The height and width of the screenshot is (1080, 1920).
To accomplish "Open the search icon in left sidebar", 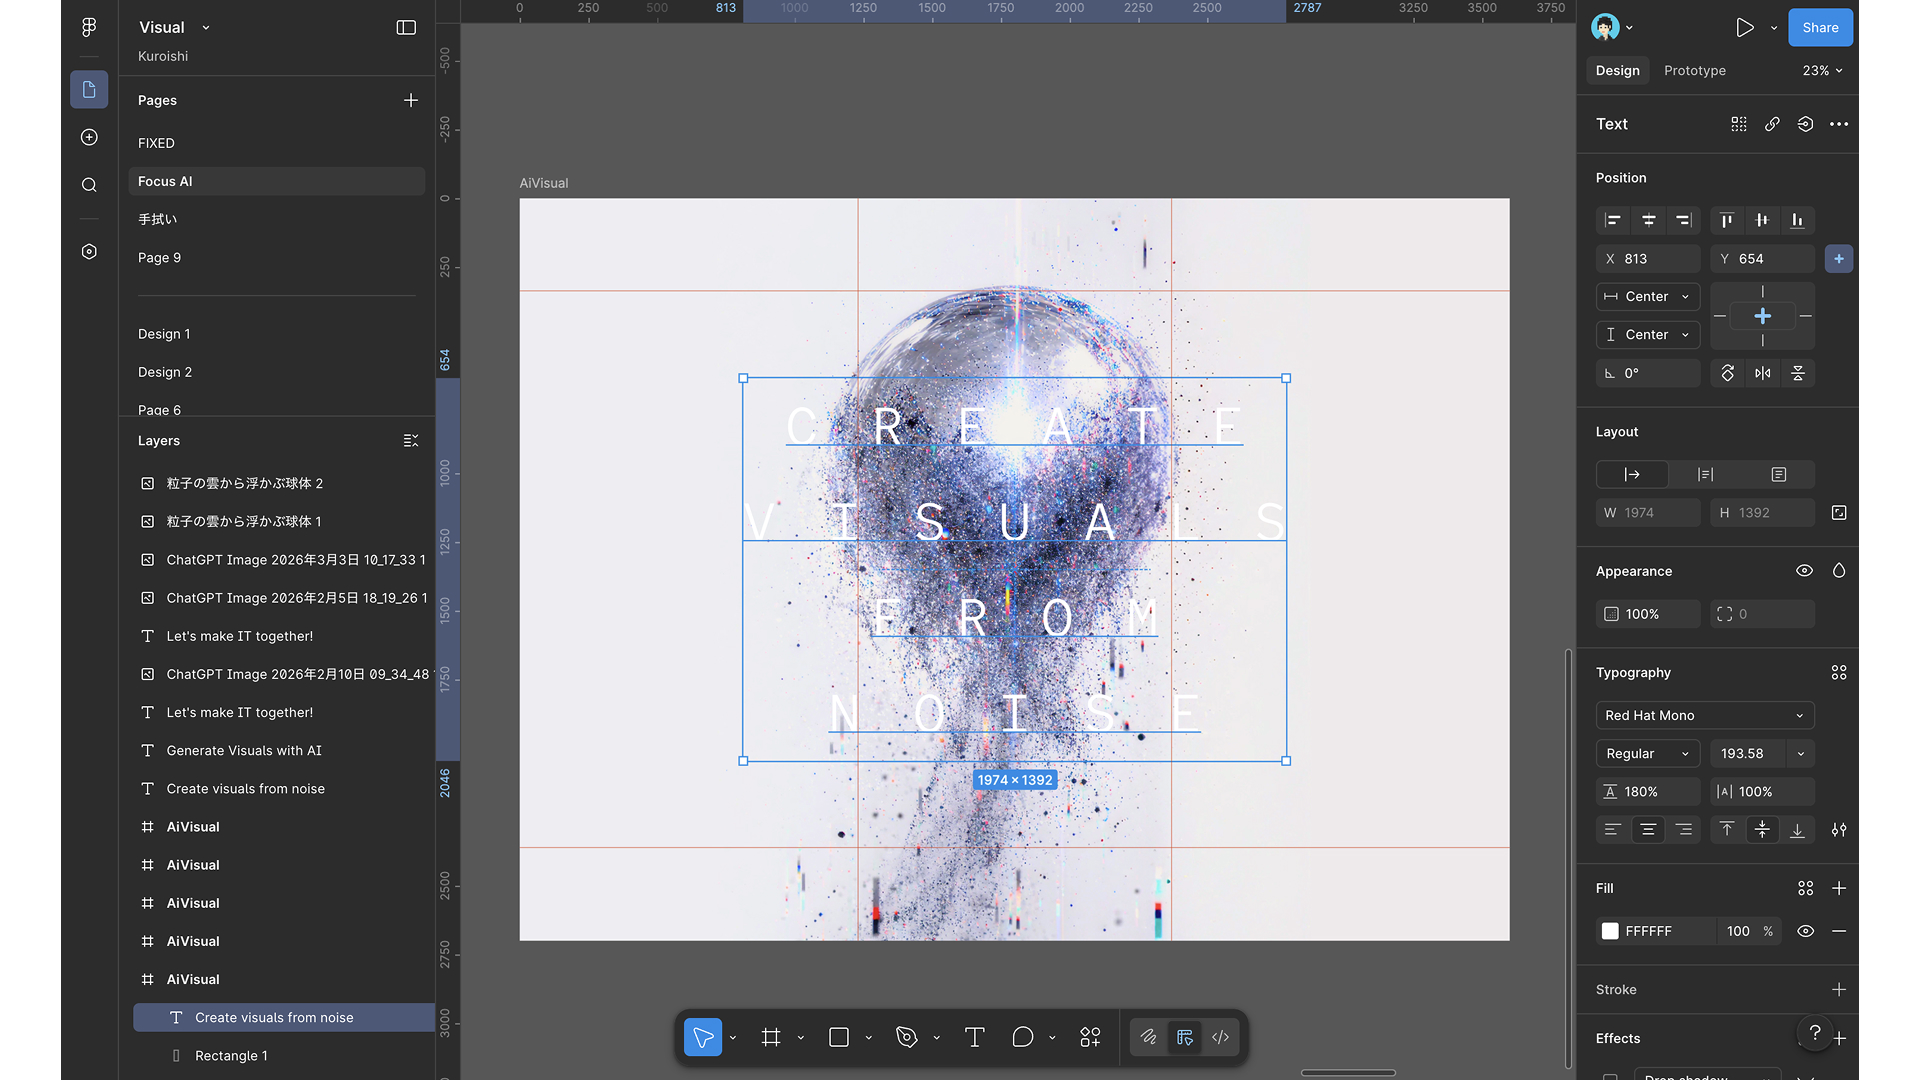I will (88, 184).
